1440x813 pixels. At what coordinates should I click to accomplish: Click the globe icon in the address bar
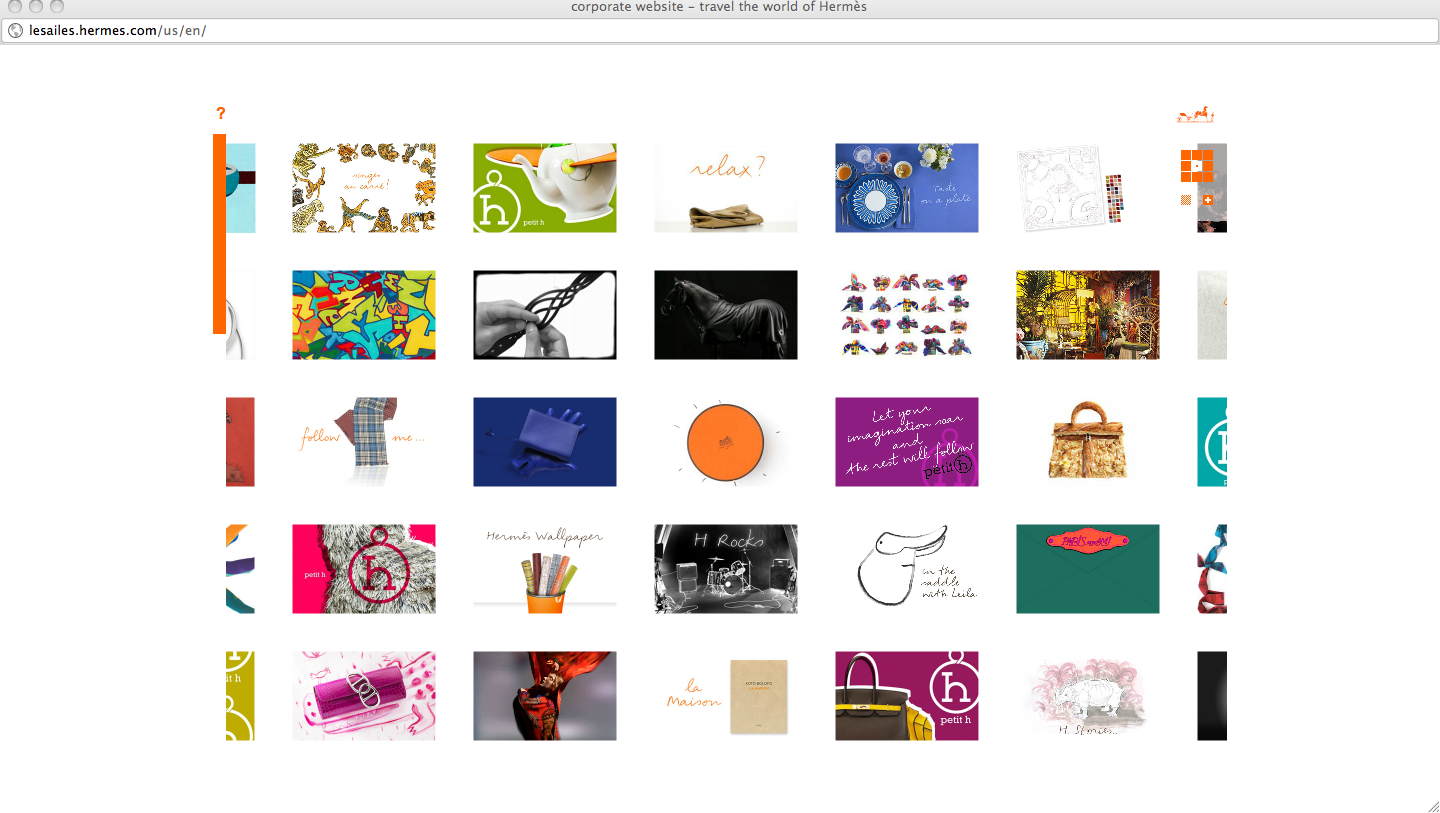pos(15,30)
